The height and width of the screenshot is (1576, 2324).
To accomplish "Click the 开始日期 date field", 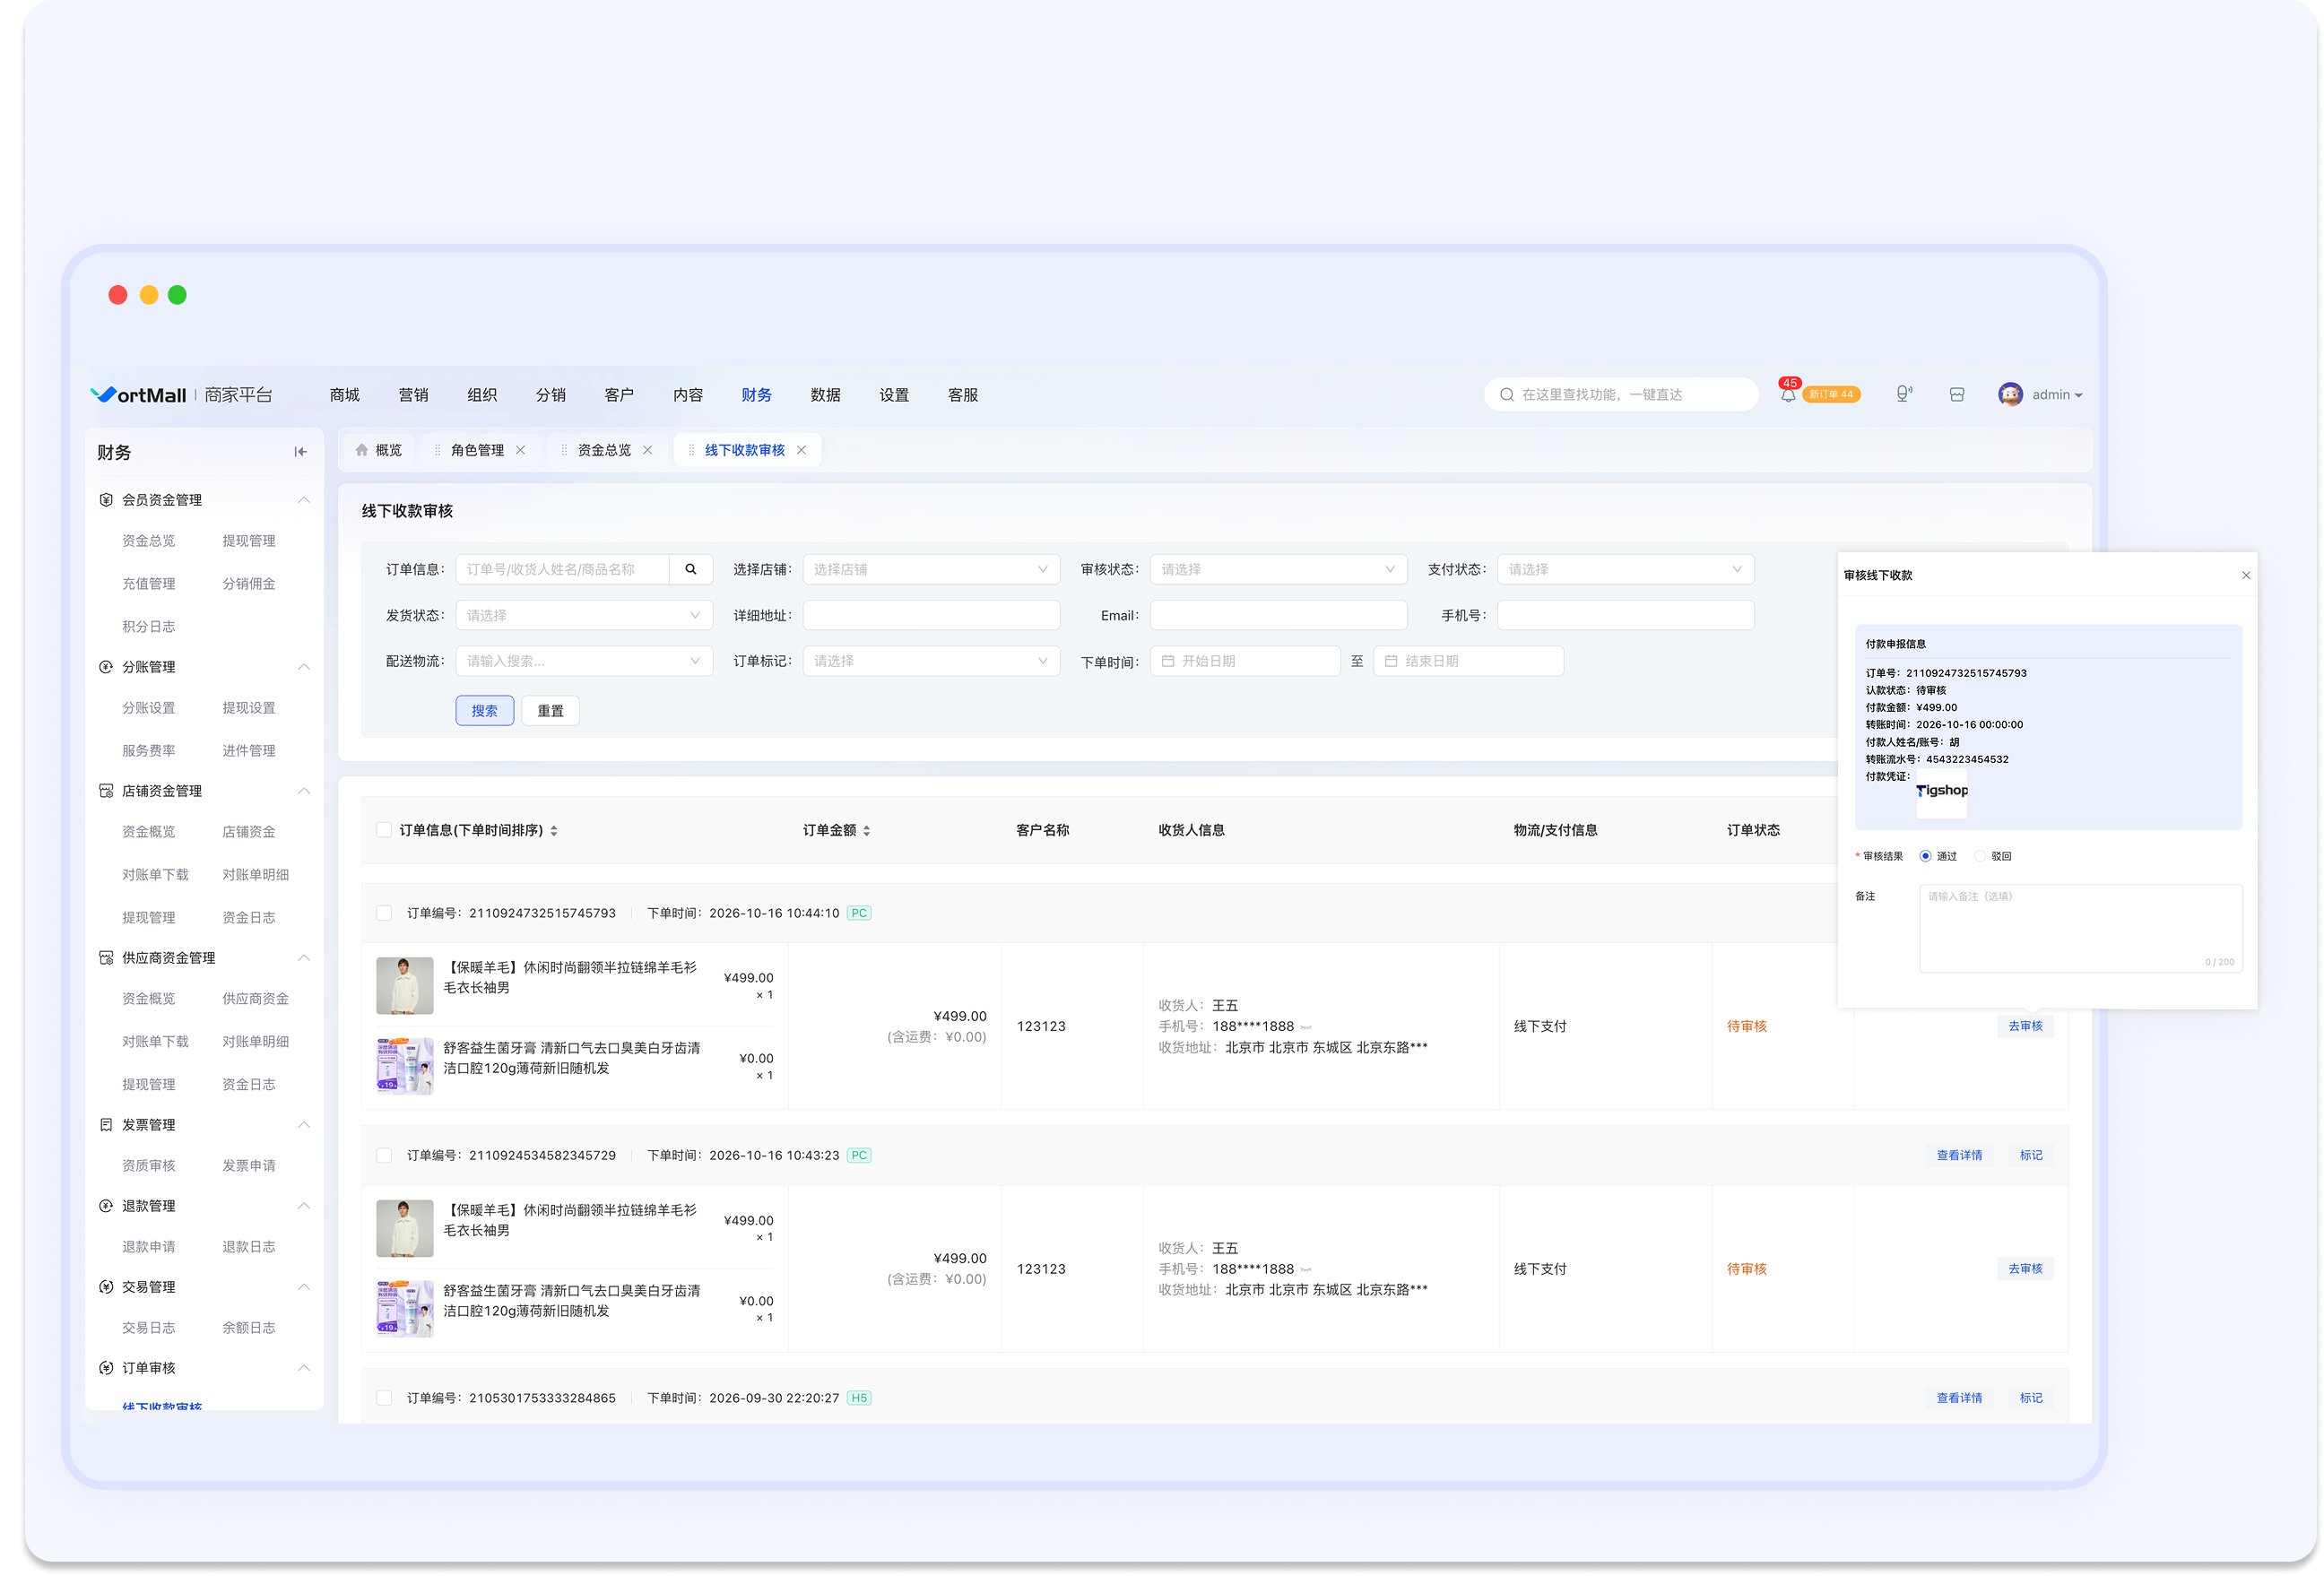I will click(1245, 661).
